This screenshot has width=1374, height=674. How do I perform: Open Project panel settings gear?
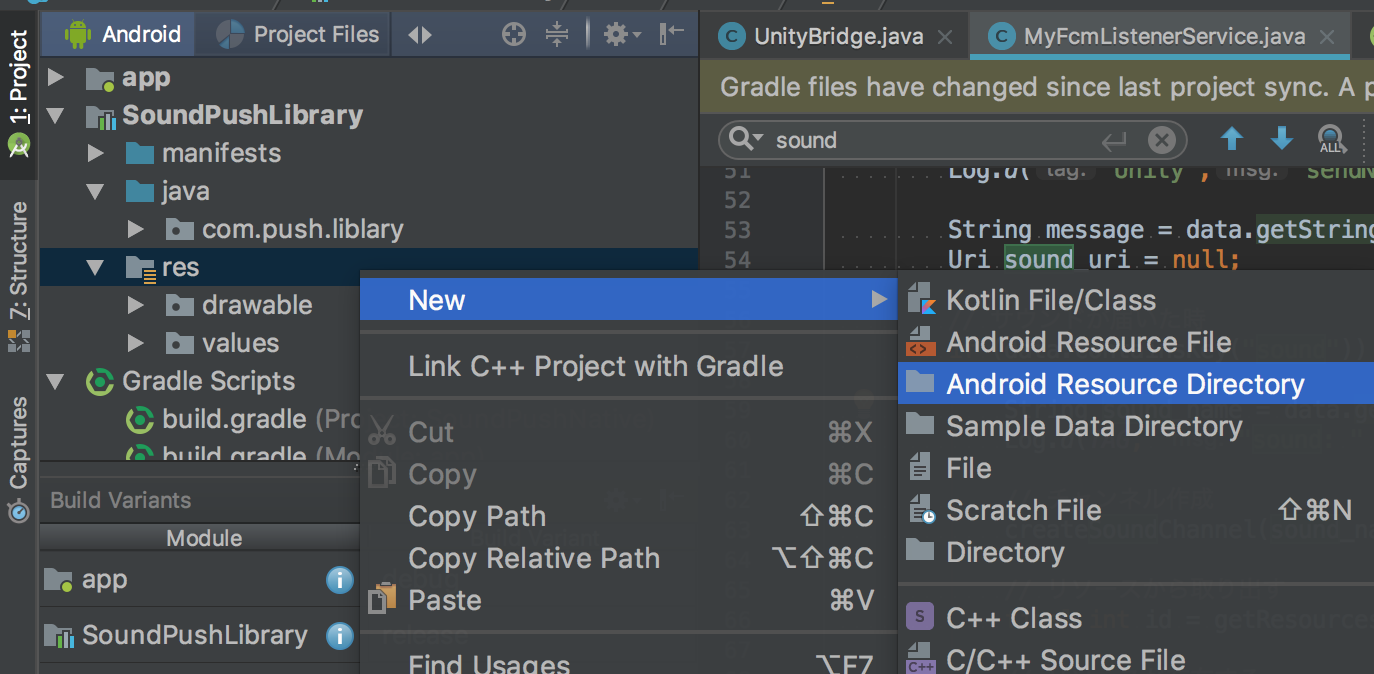[x=614, y=35]
